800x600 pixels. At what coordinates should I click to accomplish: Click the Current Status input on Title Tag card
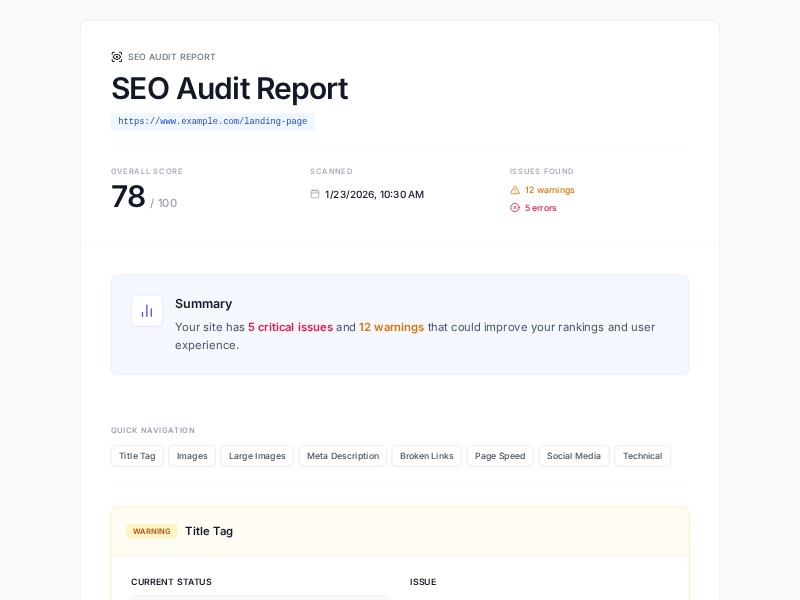coord(260,598)
